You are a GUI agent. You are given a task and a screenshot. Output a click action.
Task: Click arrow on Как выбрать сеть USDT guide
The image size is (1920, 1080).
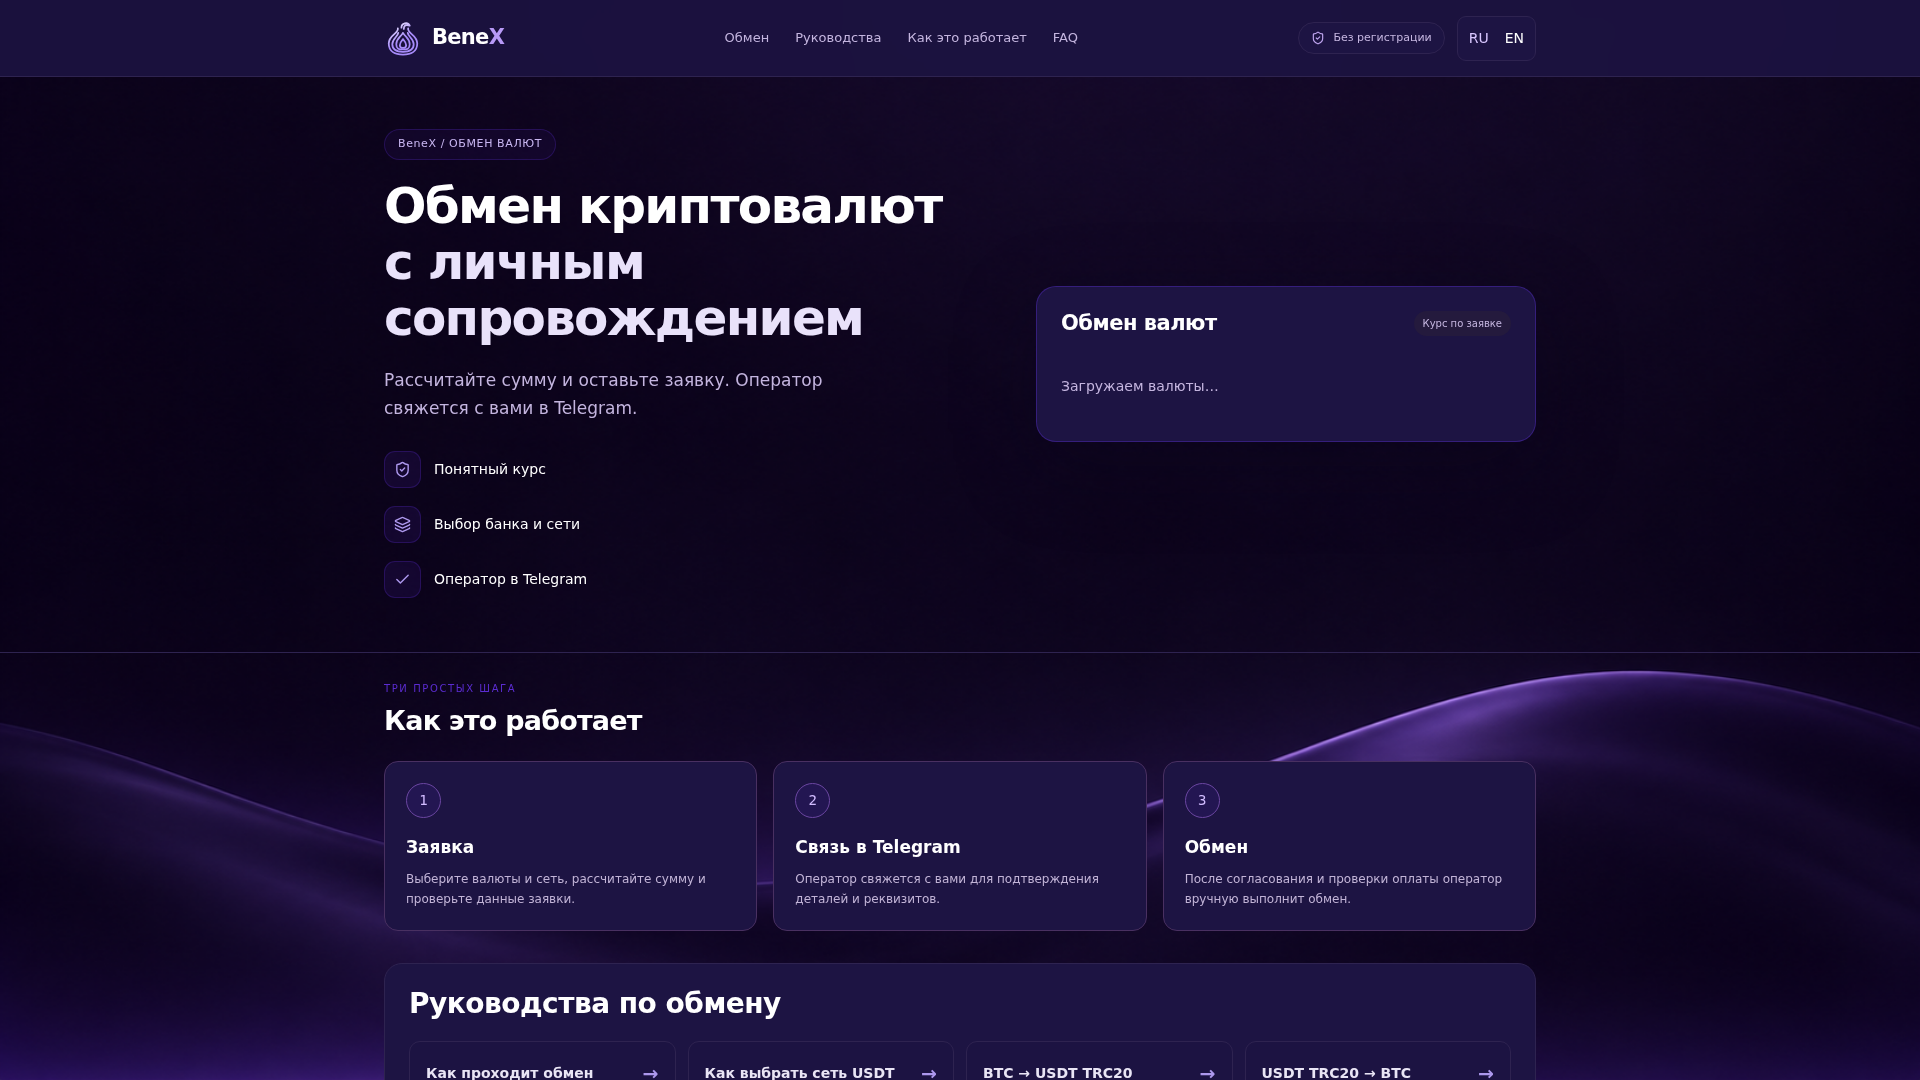929,1073
